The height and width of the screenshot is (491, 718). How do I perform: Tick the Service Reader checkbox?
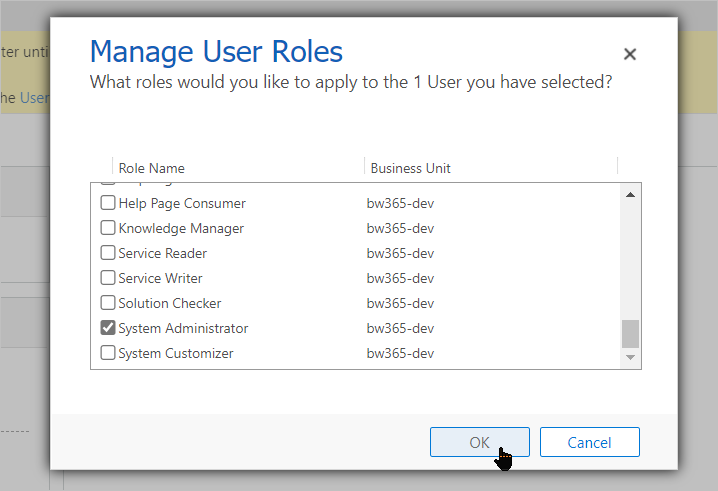point(108,253)
